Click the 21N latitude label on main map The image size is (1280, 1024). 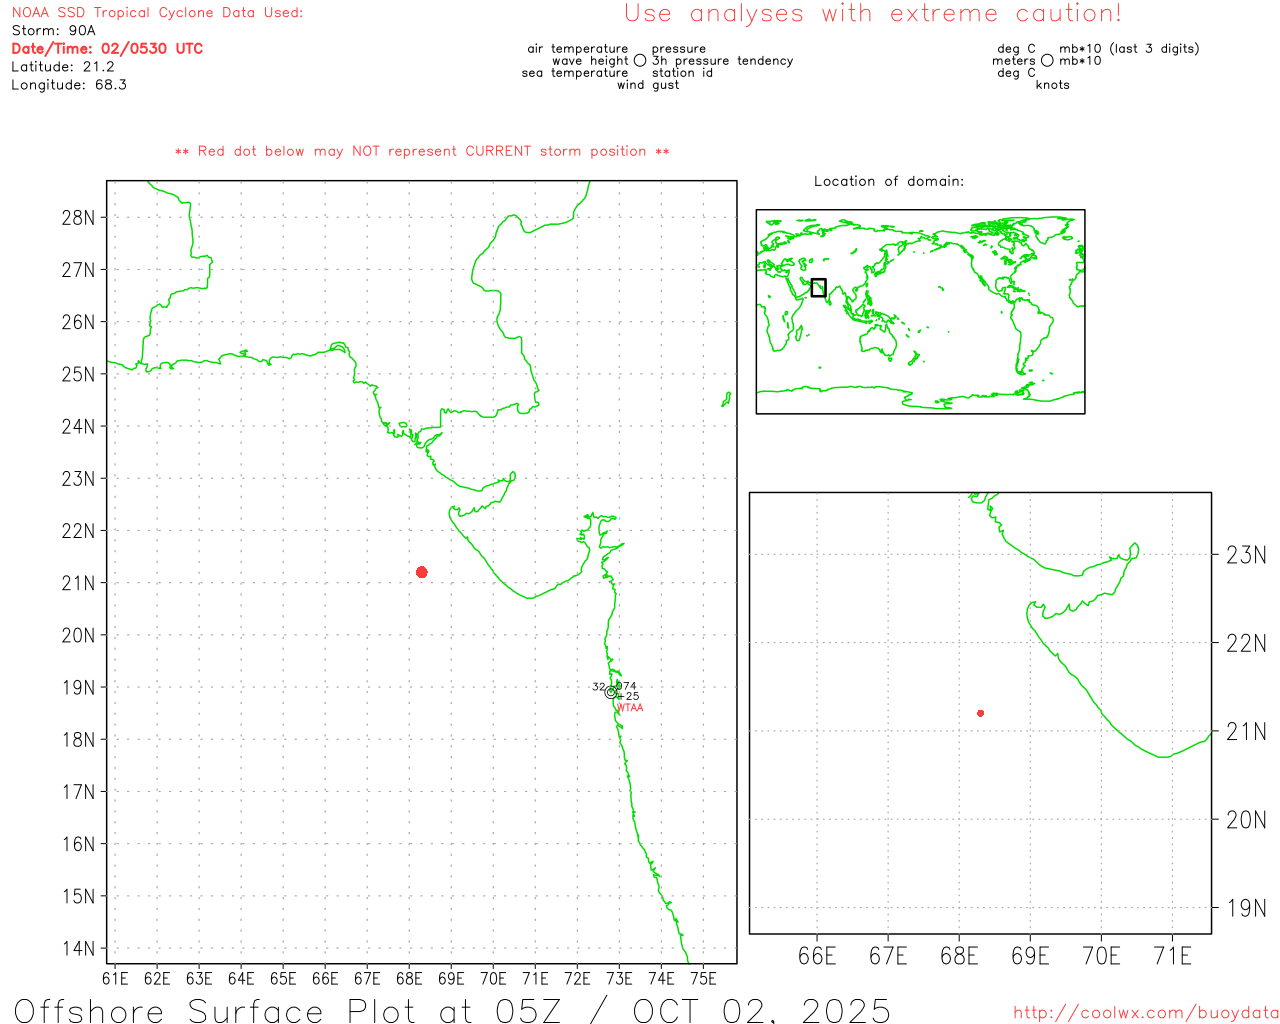click(x=78, y=583)
